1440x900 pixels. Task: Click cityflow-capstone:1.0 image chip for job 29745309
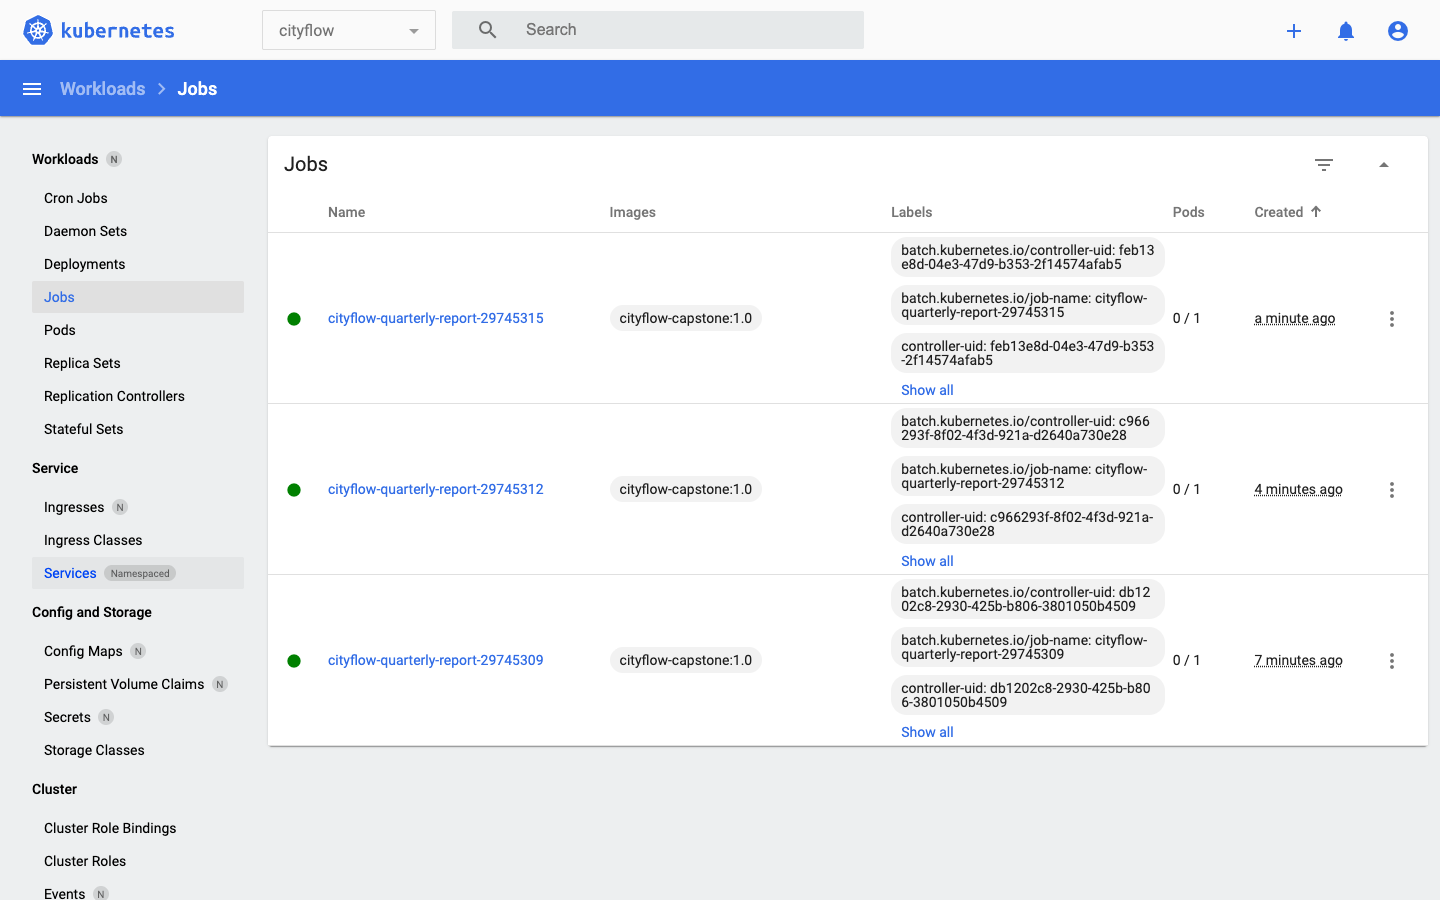(x=686, y=660)
